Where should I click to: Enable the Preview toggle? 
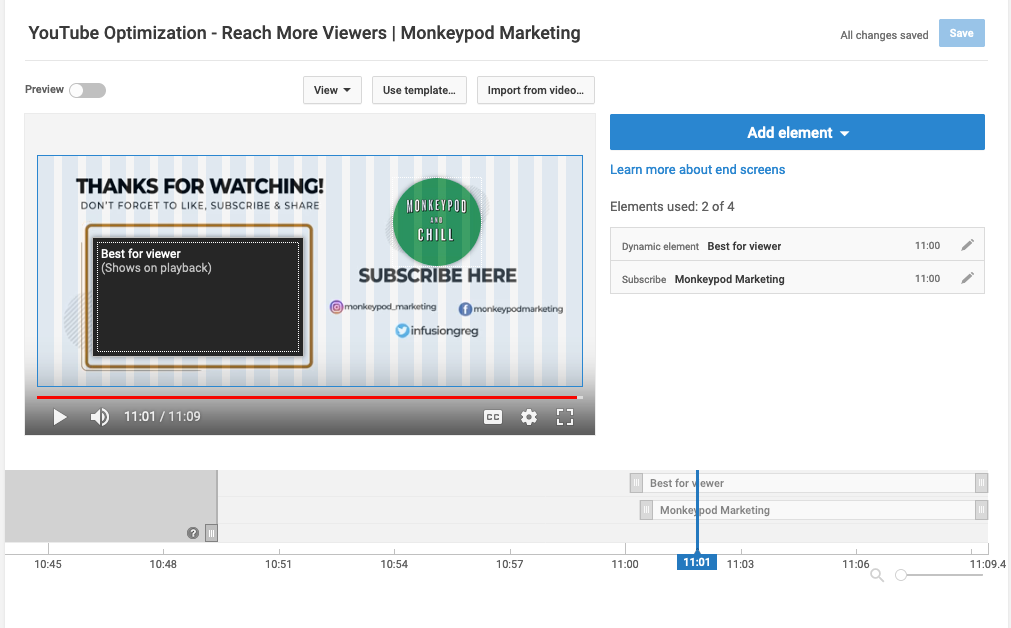[x=87, y=89]
